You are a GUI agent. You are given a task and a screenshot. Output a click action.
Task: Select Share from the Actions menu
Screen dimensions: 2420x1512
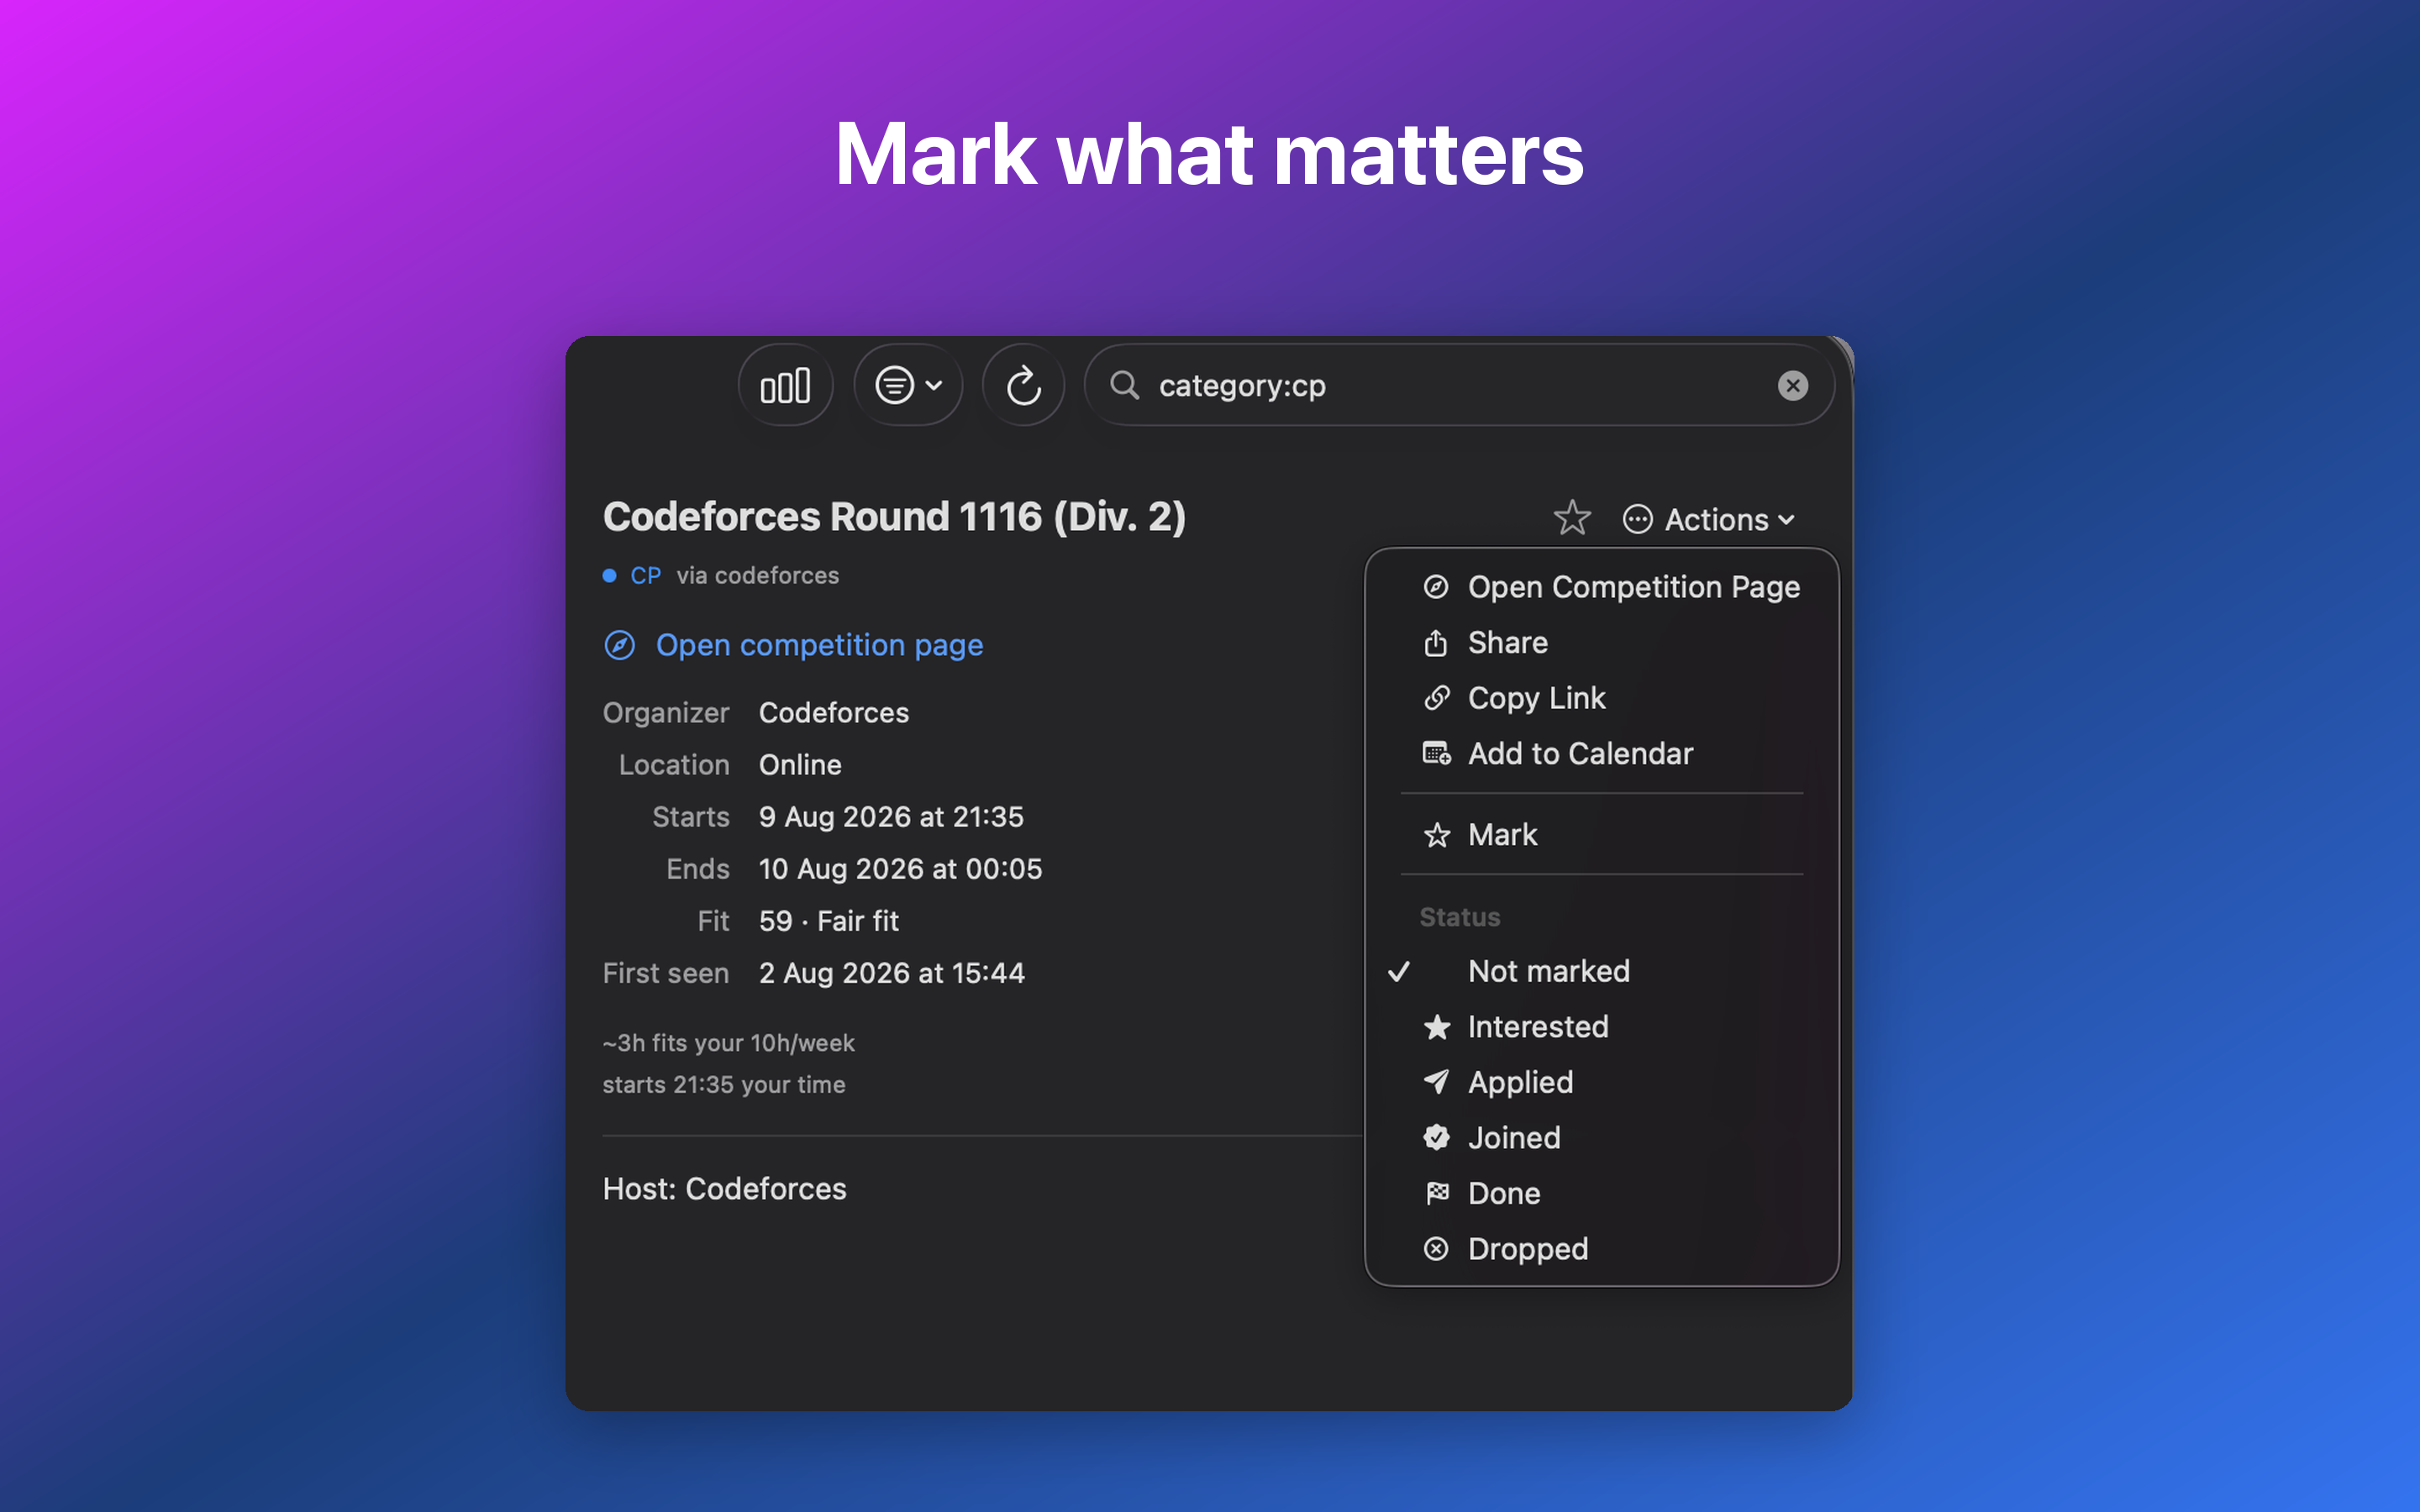coord(1602,643)
